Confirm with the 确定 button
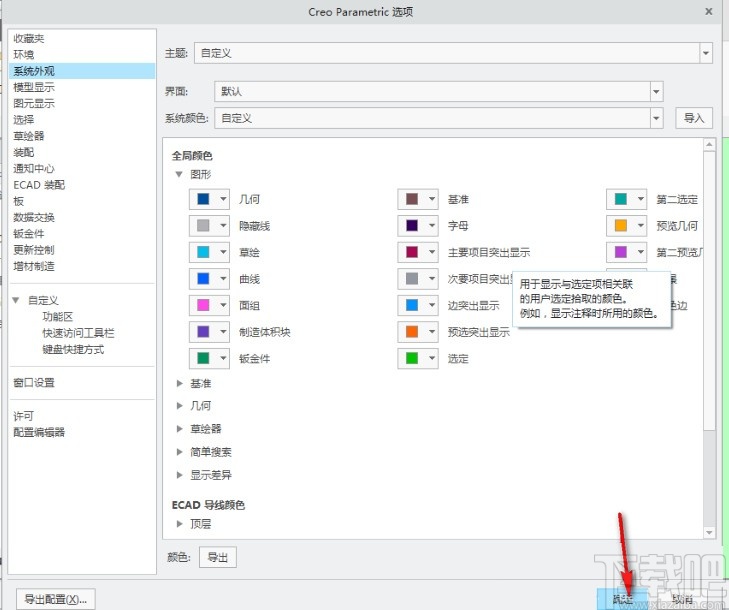 622,599
